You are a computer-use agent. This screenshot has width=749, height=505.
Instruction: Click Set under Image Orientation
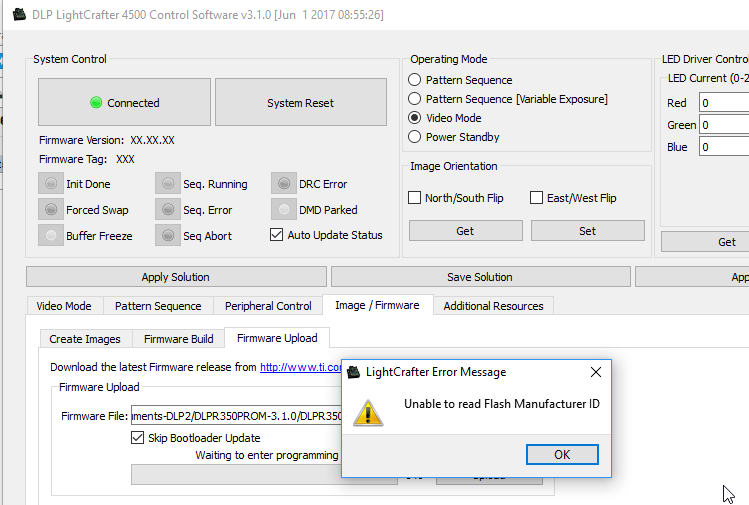[588, 231]
